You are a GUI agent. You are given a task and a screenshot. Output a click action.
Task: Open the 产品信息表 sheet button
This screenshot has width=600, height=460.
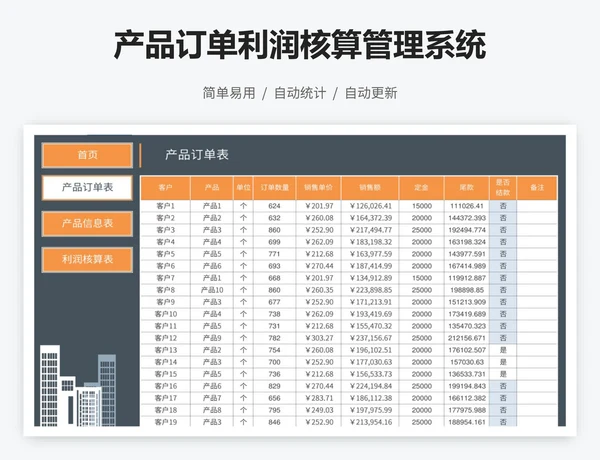click(87, 223)
